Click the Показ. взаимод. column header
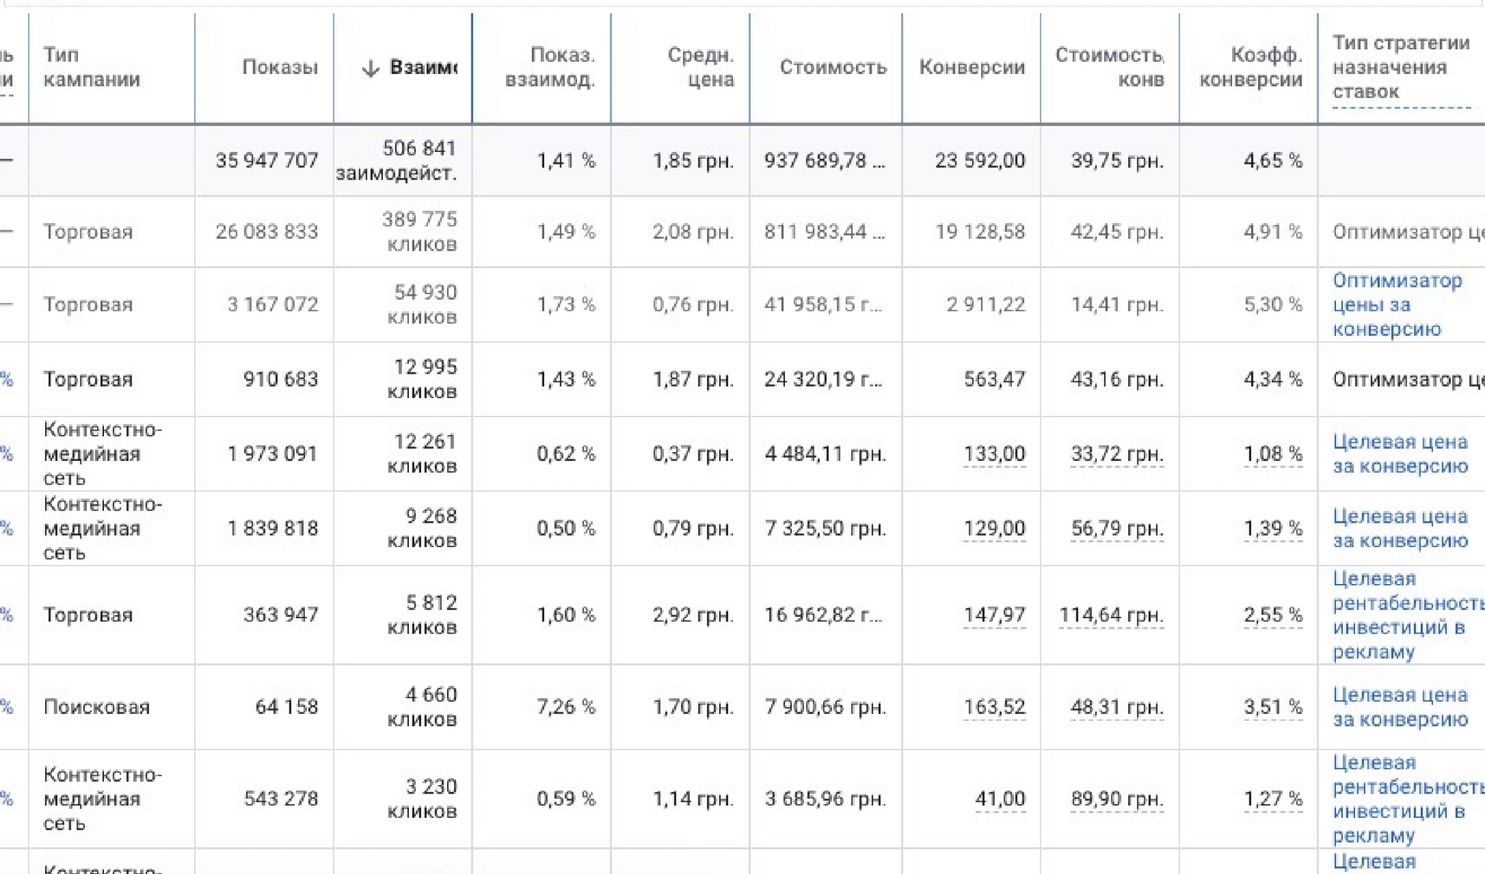Image resolution: width=1485 pixels, height=874 pixels. [x=550, y=67]
